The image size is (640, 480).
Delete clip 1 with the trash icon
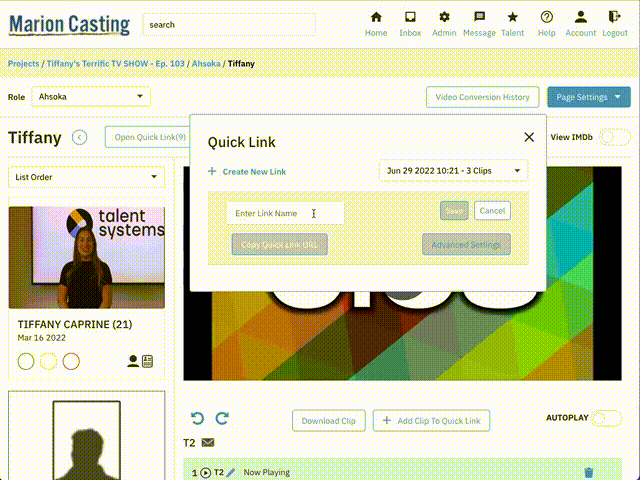[x=589, y=473]
